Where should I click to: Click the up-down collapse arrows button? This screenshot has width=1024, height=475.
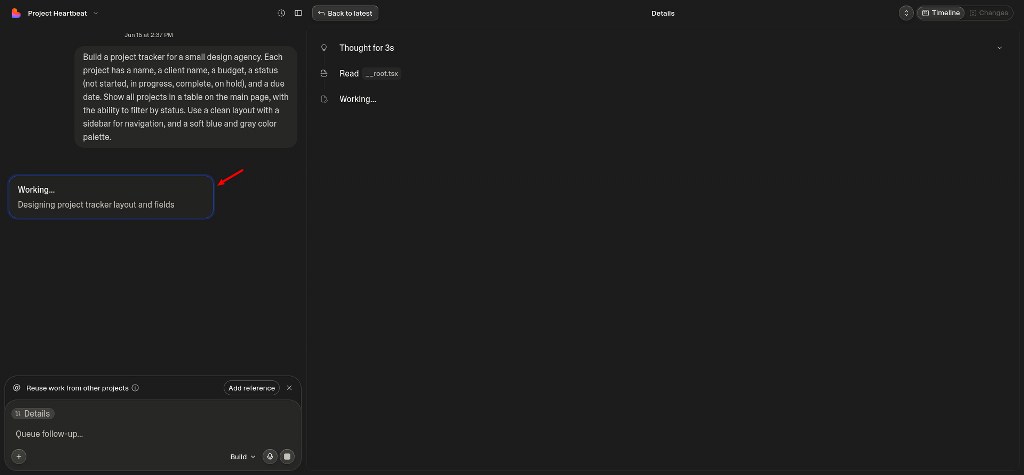point(906,13)
